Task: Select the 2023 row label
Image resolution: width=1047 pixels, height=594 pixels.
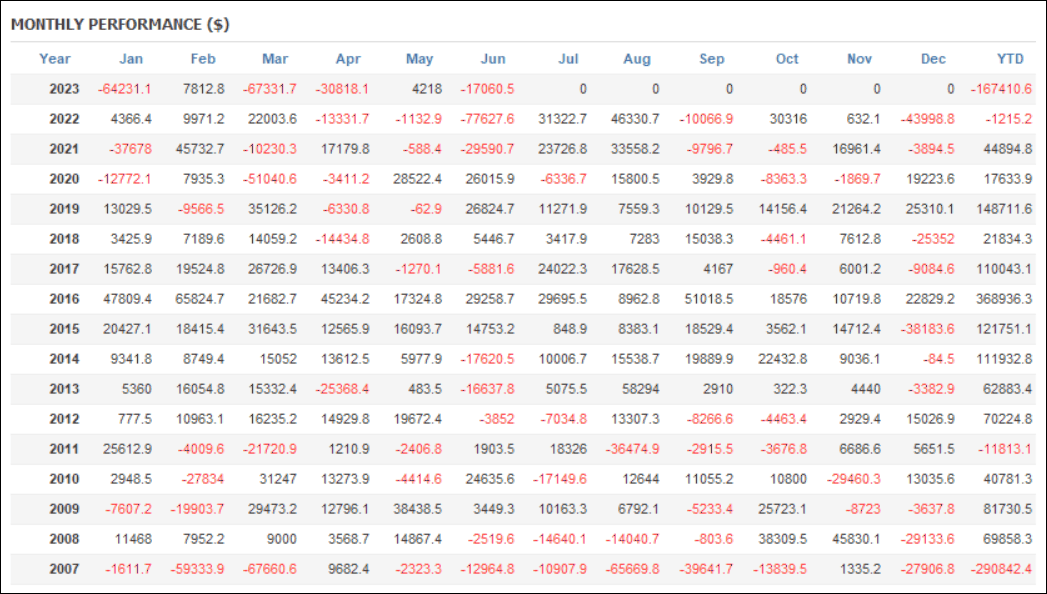Action: point(64,89)
